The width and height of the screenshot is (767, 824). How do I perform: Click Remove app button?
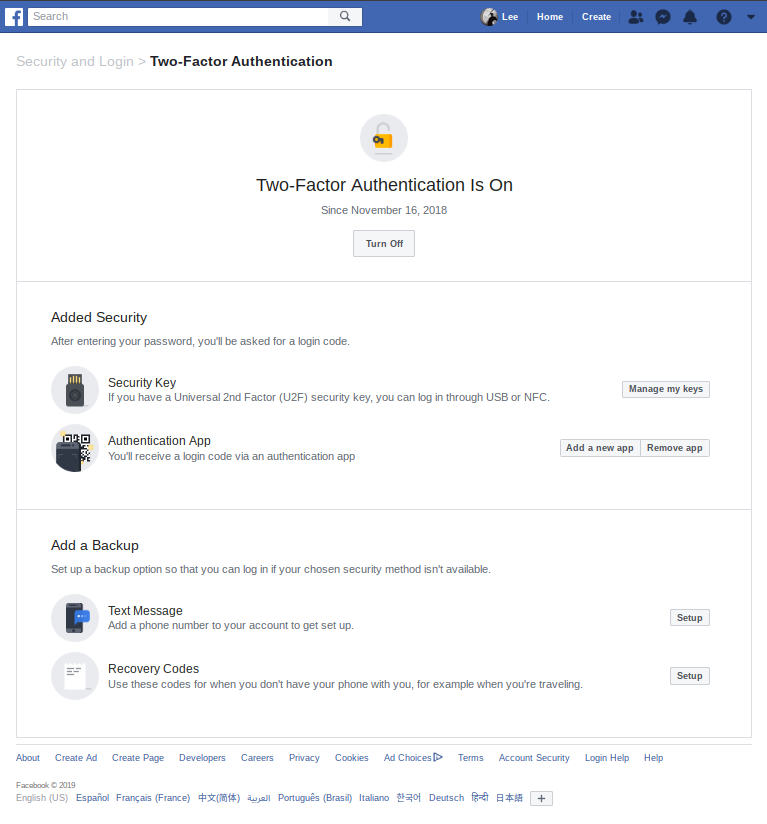pyautogui.click(x=675, y=448)
